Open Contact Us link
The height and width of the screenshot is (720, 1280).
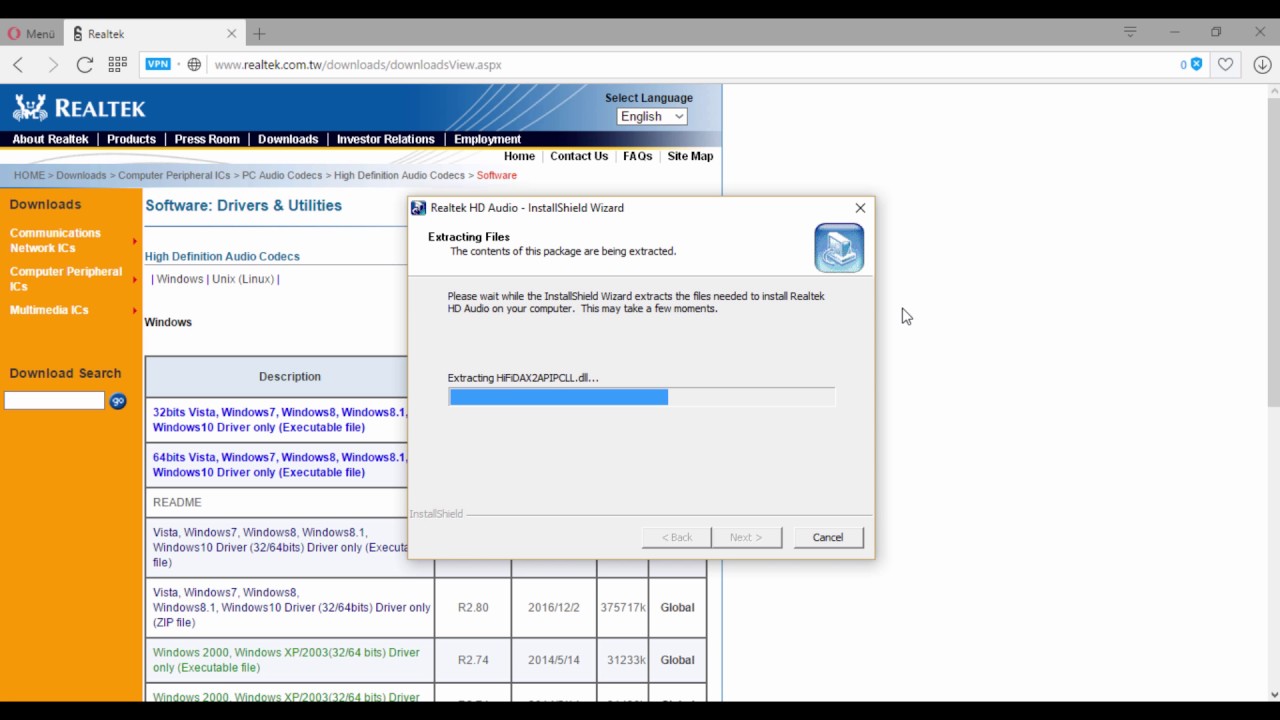pos(579,156)
